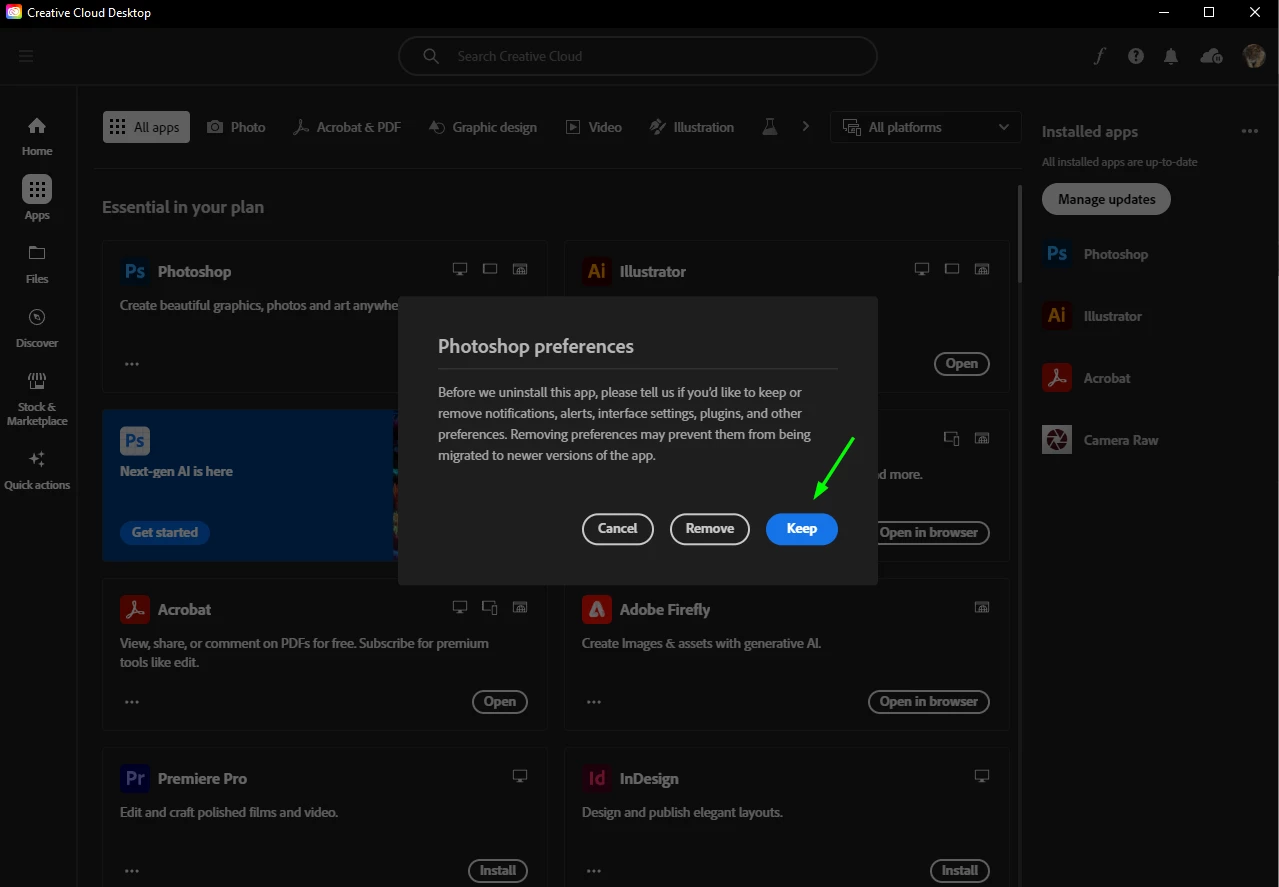
Task: Open Installed apps more options menu
Action: click(1249, 131)
